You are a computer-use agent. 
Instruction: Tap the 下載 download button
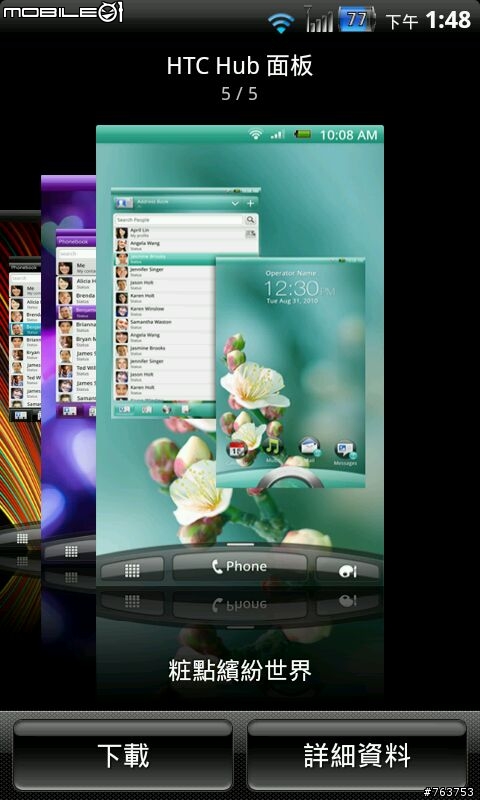point(122,755)
